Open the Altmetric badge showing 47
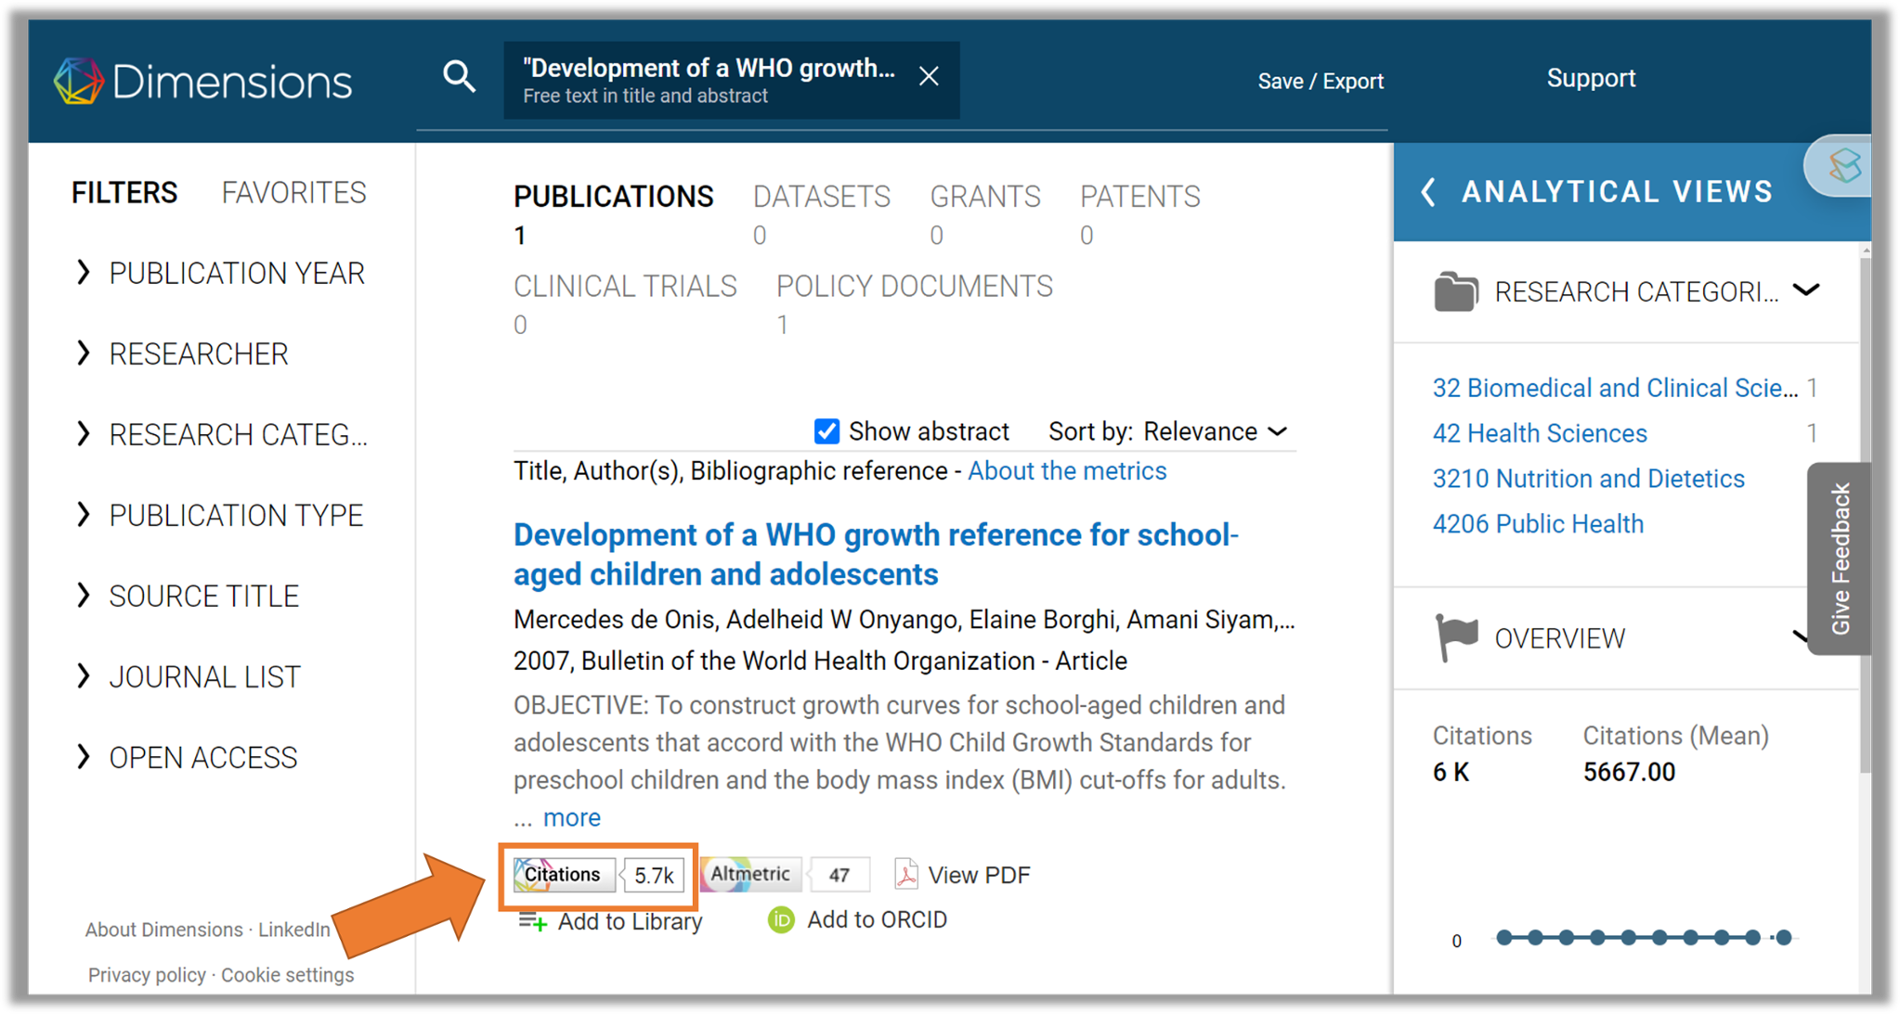The height and width of the screenshot is (1014, 1900). point(786,875)
